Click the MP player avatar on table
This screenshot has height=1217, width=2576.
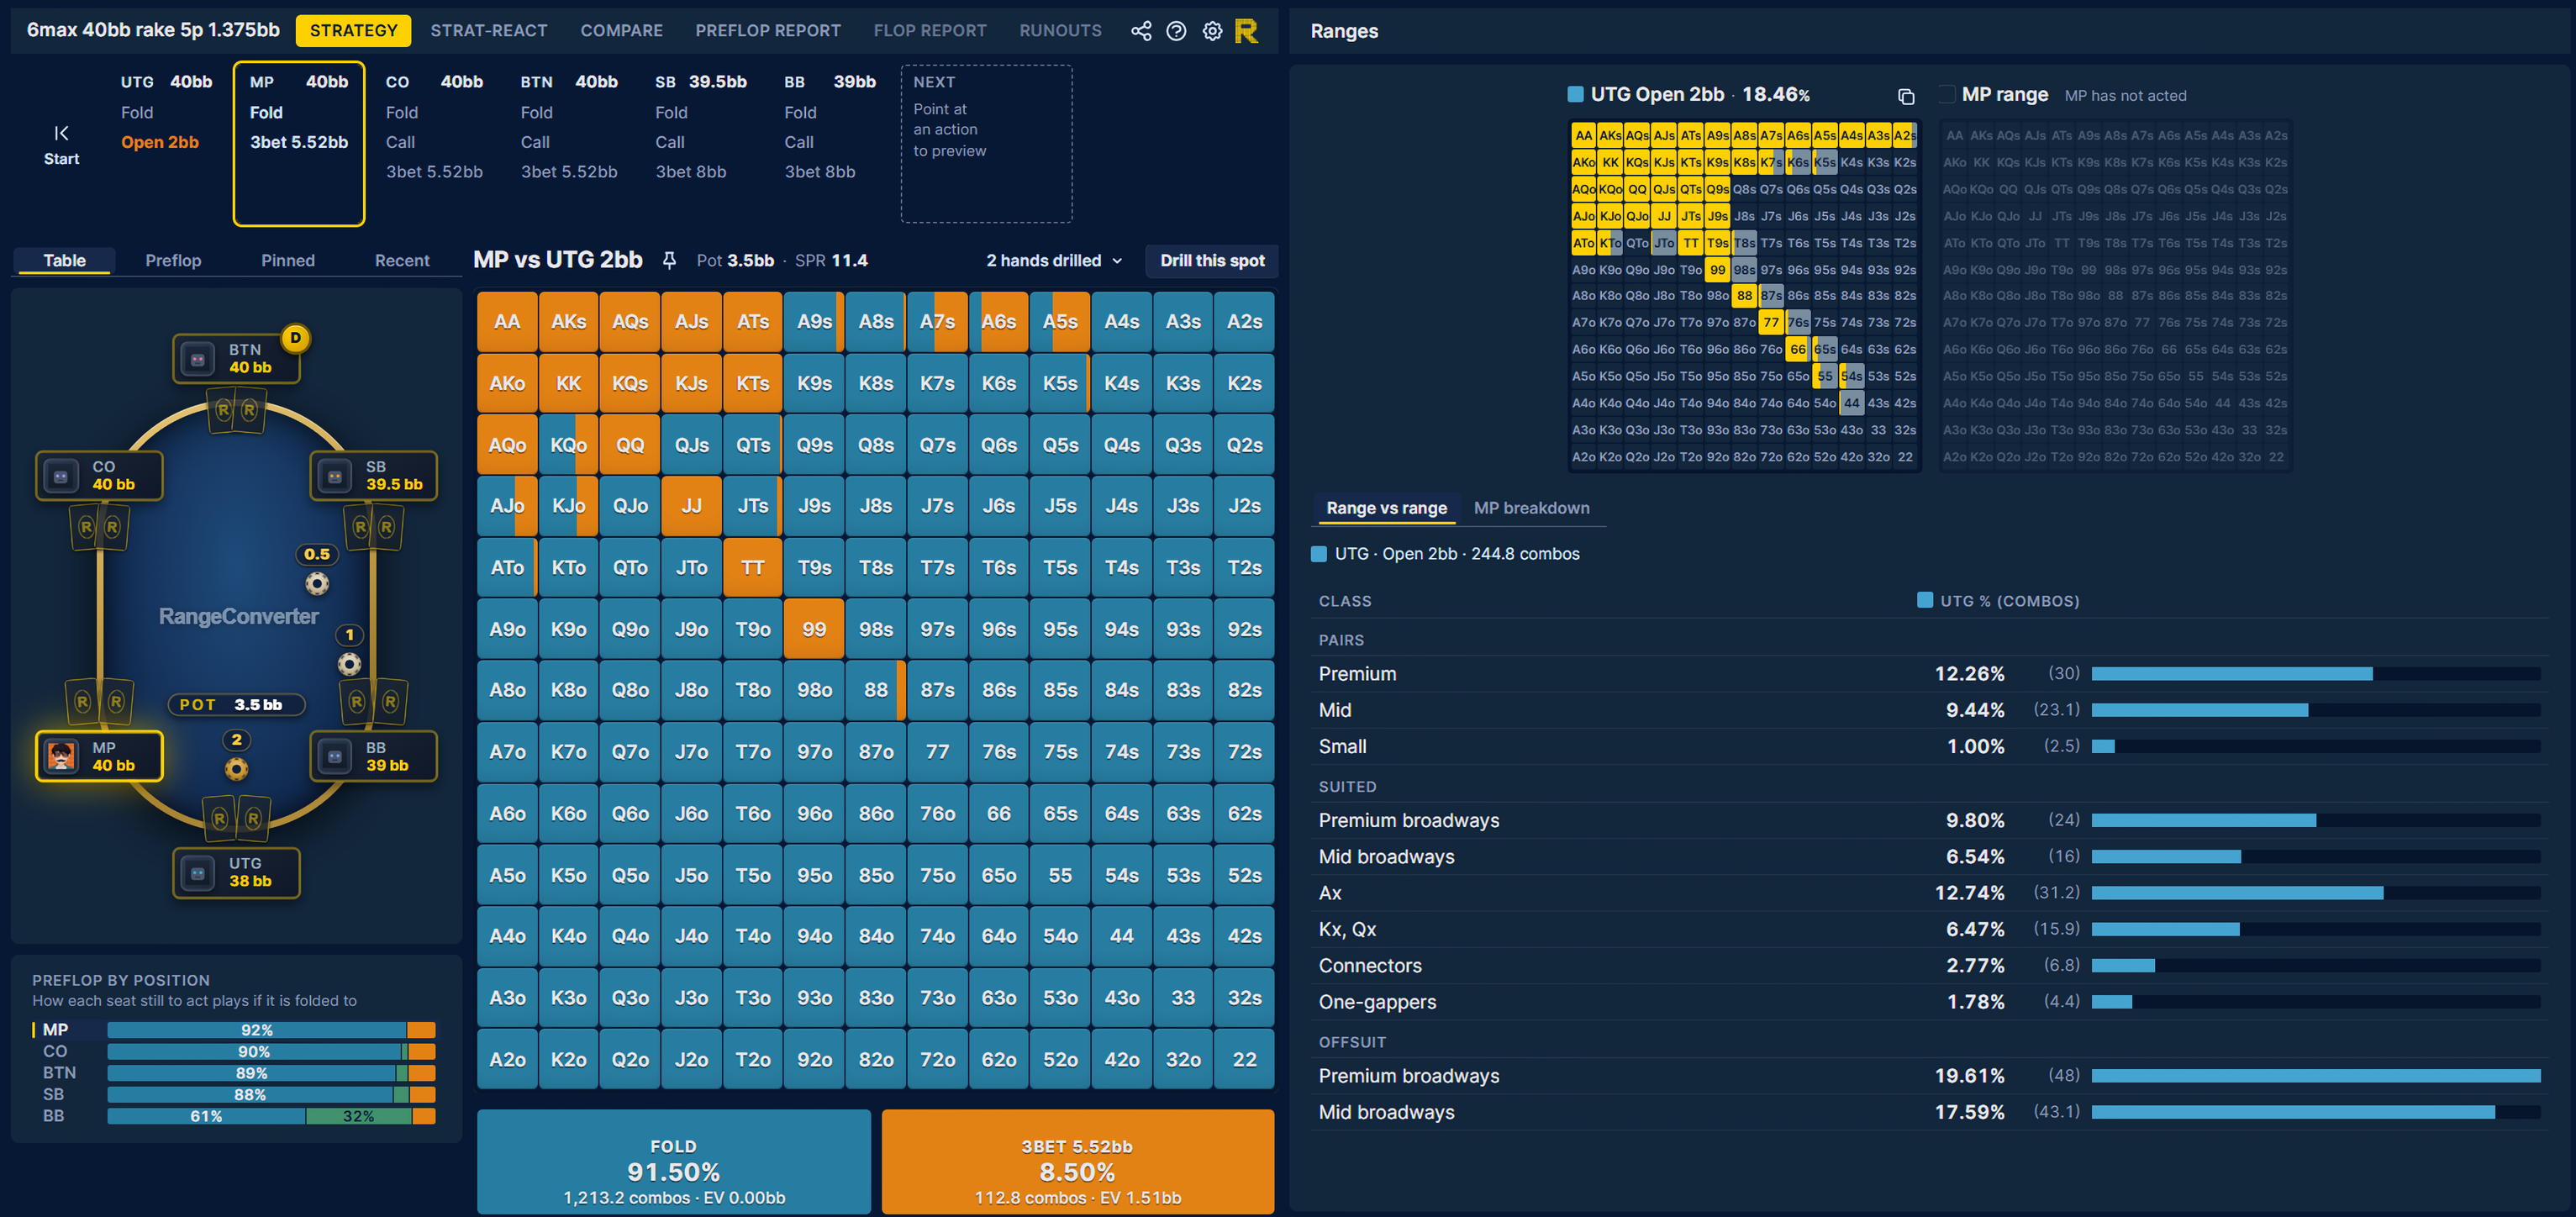(61, 756)
